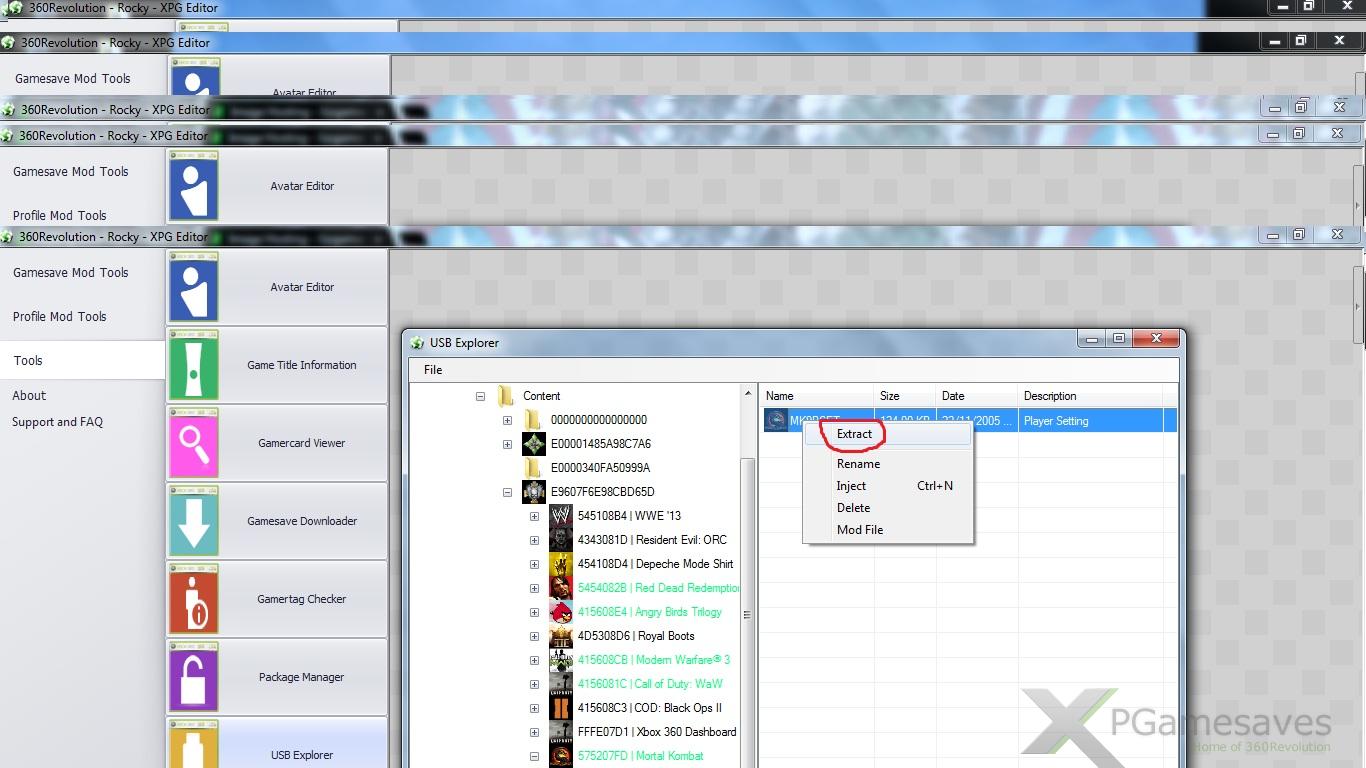Expand the COD: Black Ops II node

[534, 708]
